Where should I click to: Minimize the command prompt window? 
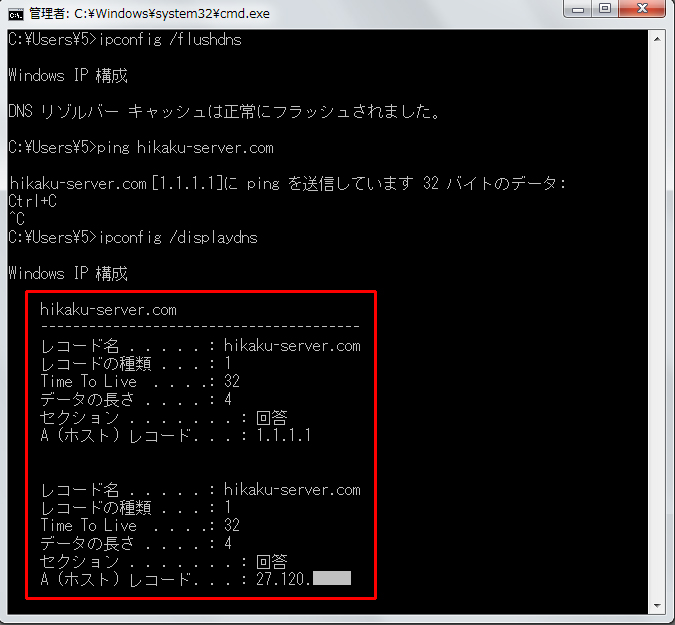[582, 11]
